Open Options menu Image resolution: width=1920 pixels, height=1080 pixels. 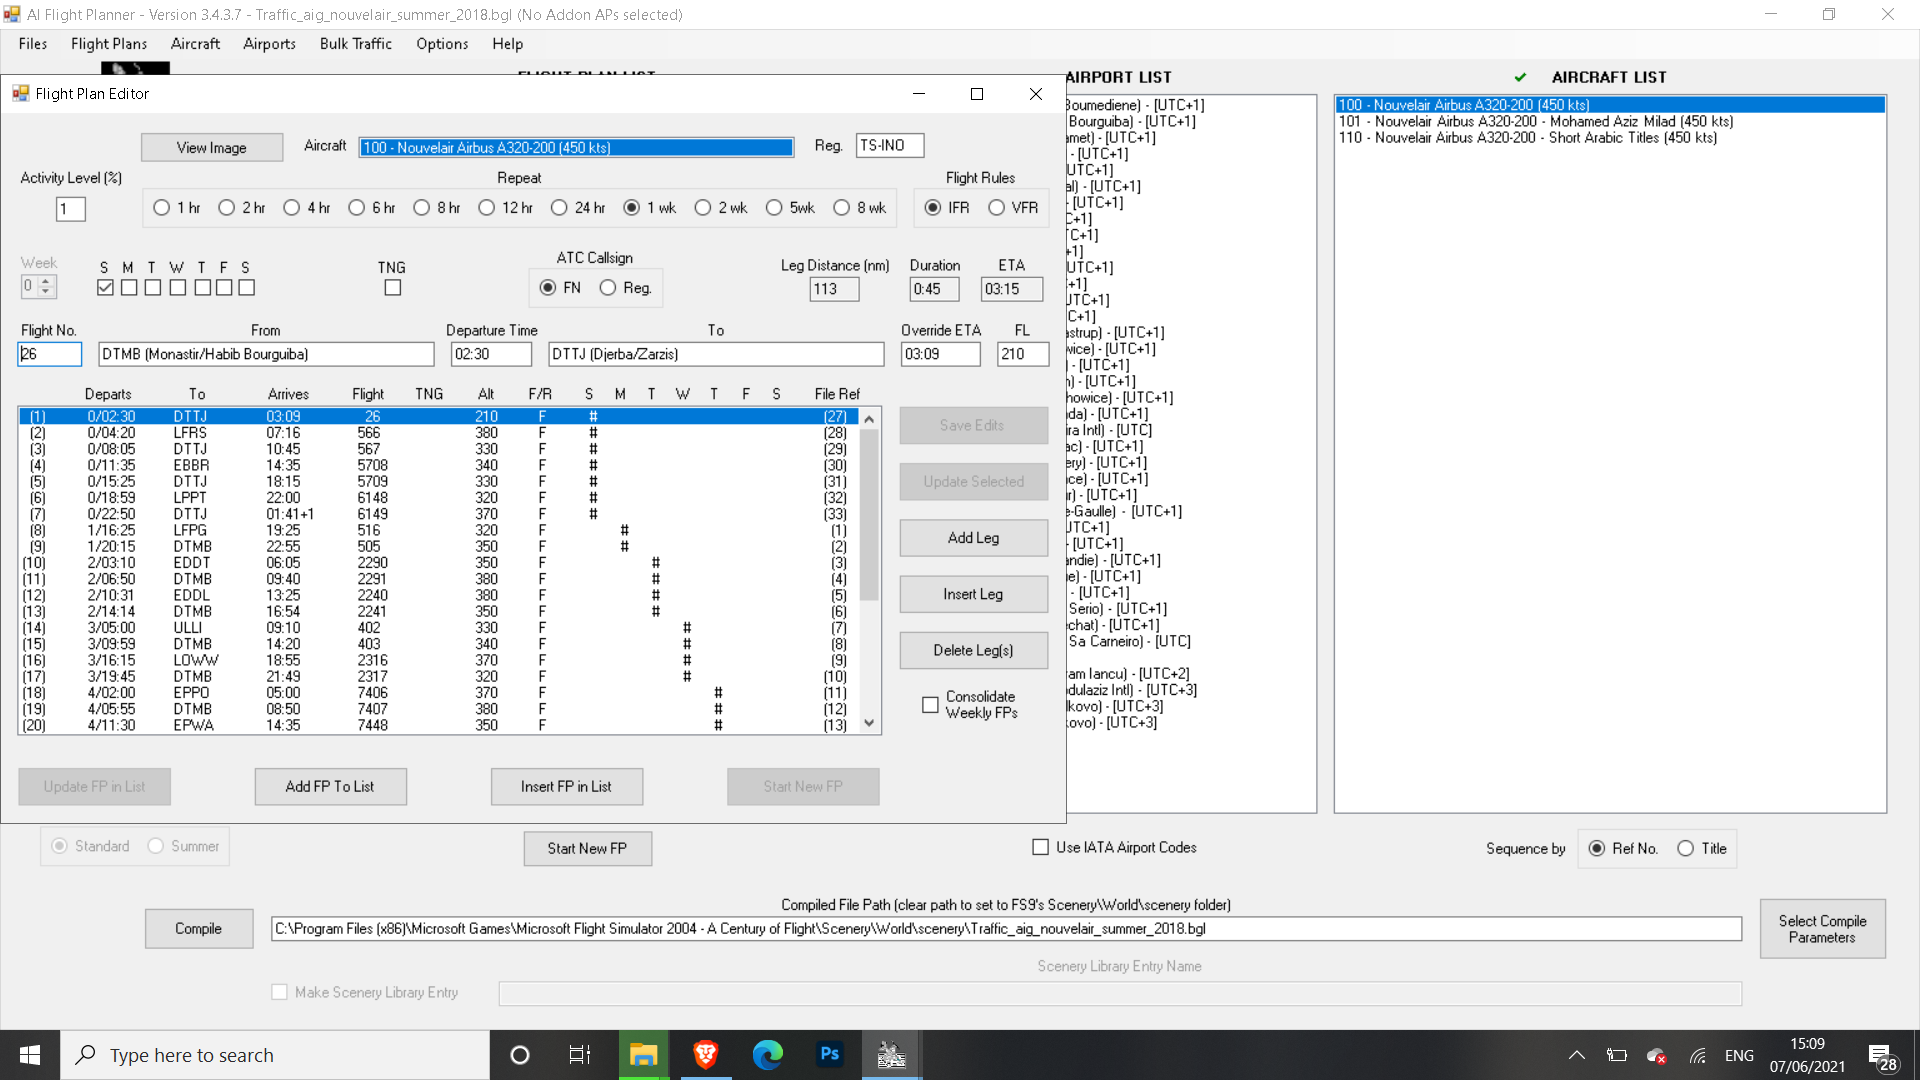coord(442,44)
